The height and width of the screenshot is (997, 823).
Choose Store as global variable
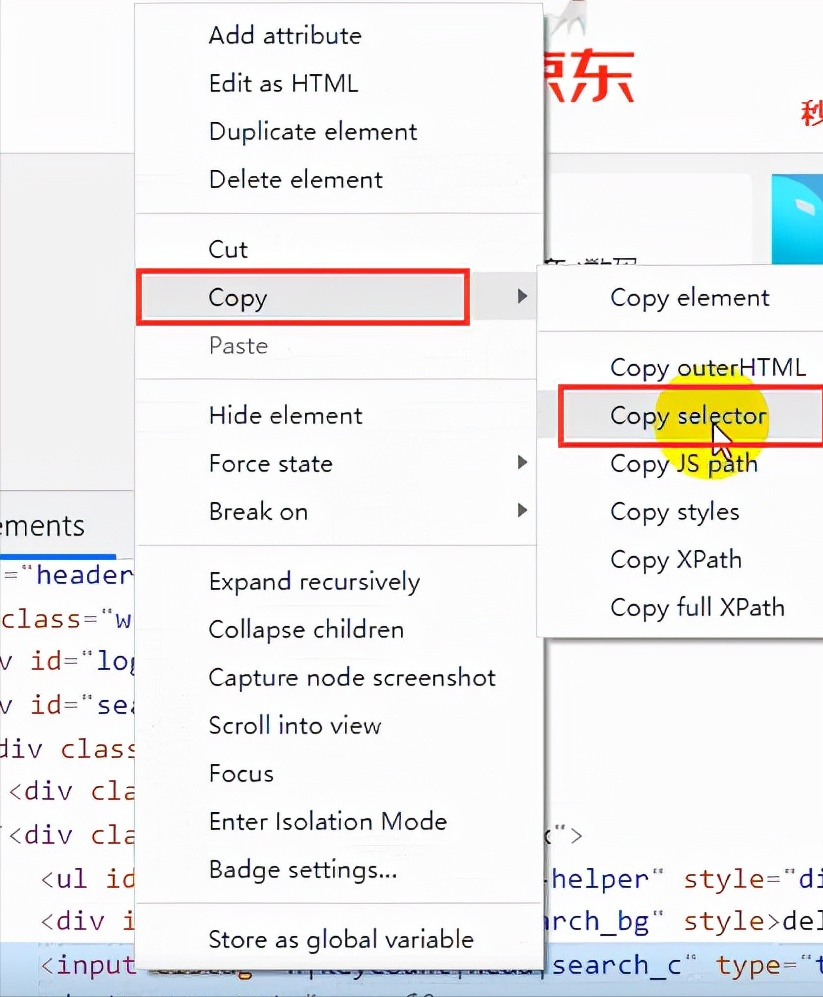341,940
